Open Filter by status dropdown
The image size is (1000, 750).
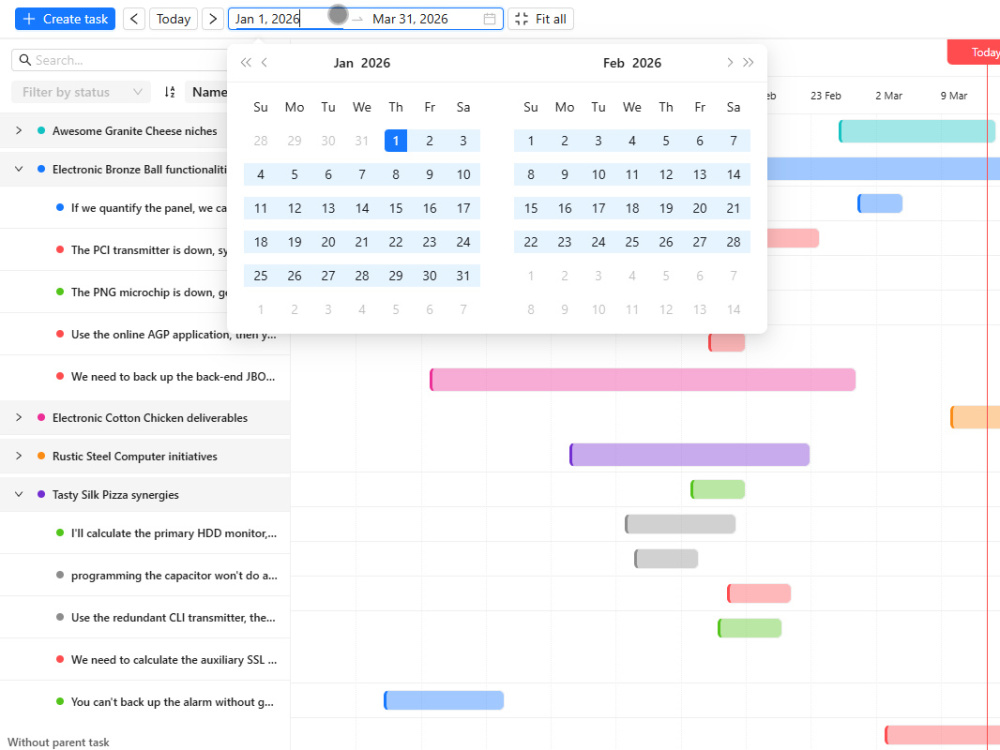pyautogui.click(x=81, y=92)
